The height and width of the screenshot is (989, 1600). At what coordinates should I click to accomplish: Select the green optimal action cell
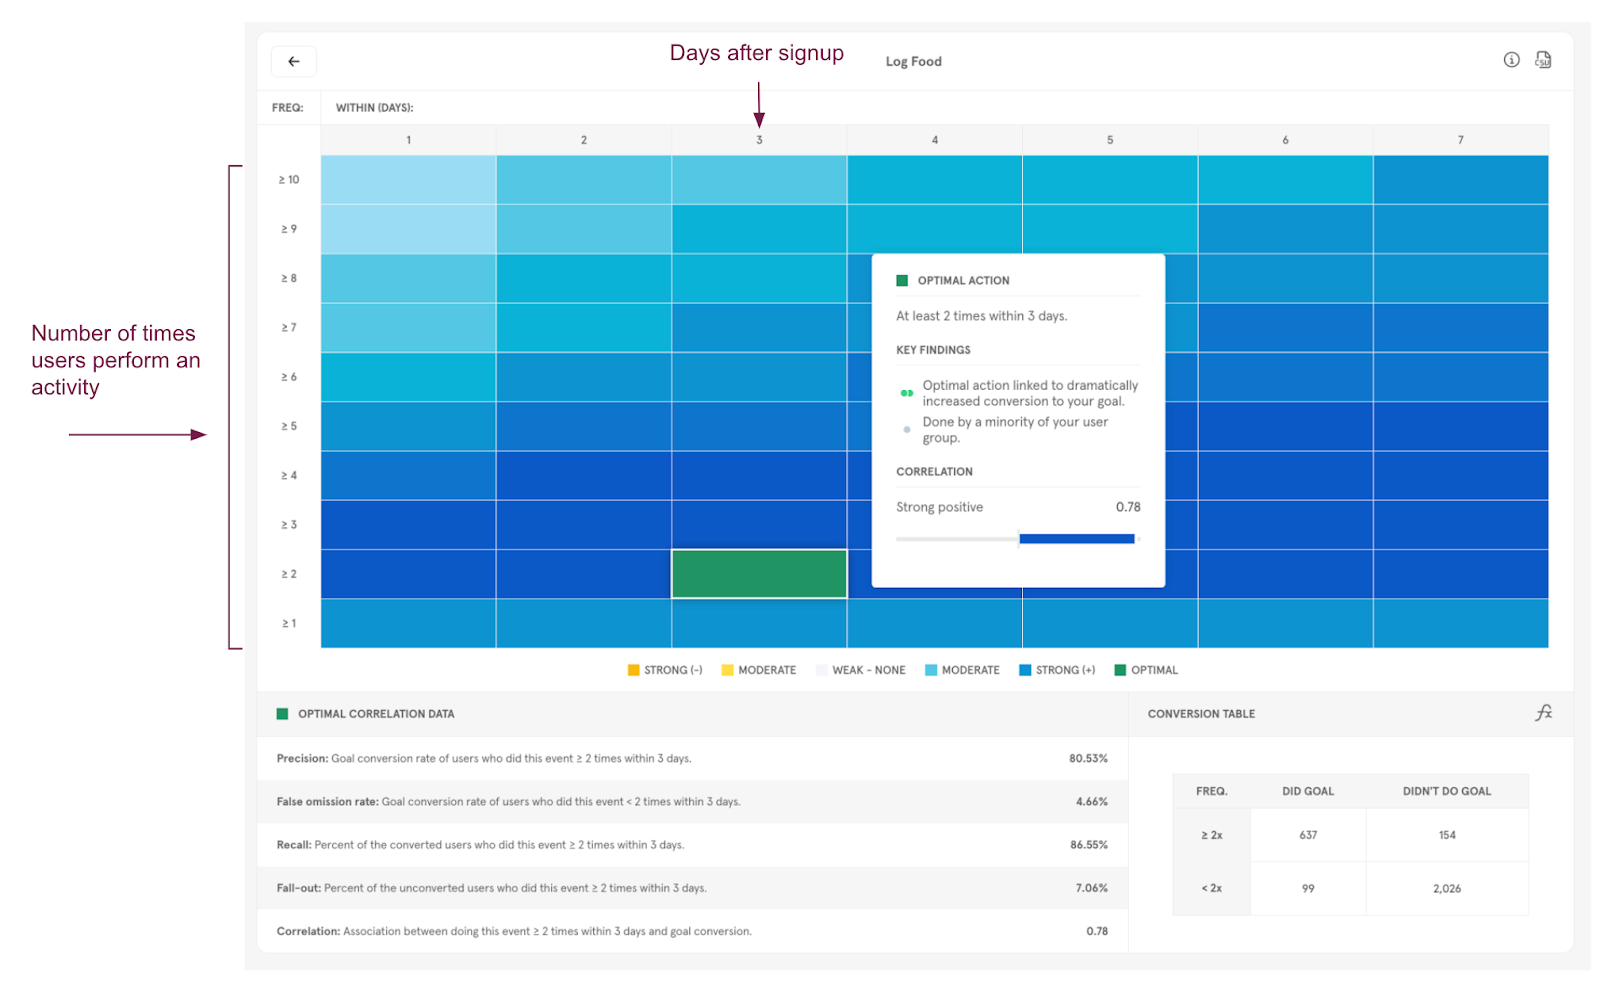click(x=759, y=574)
